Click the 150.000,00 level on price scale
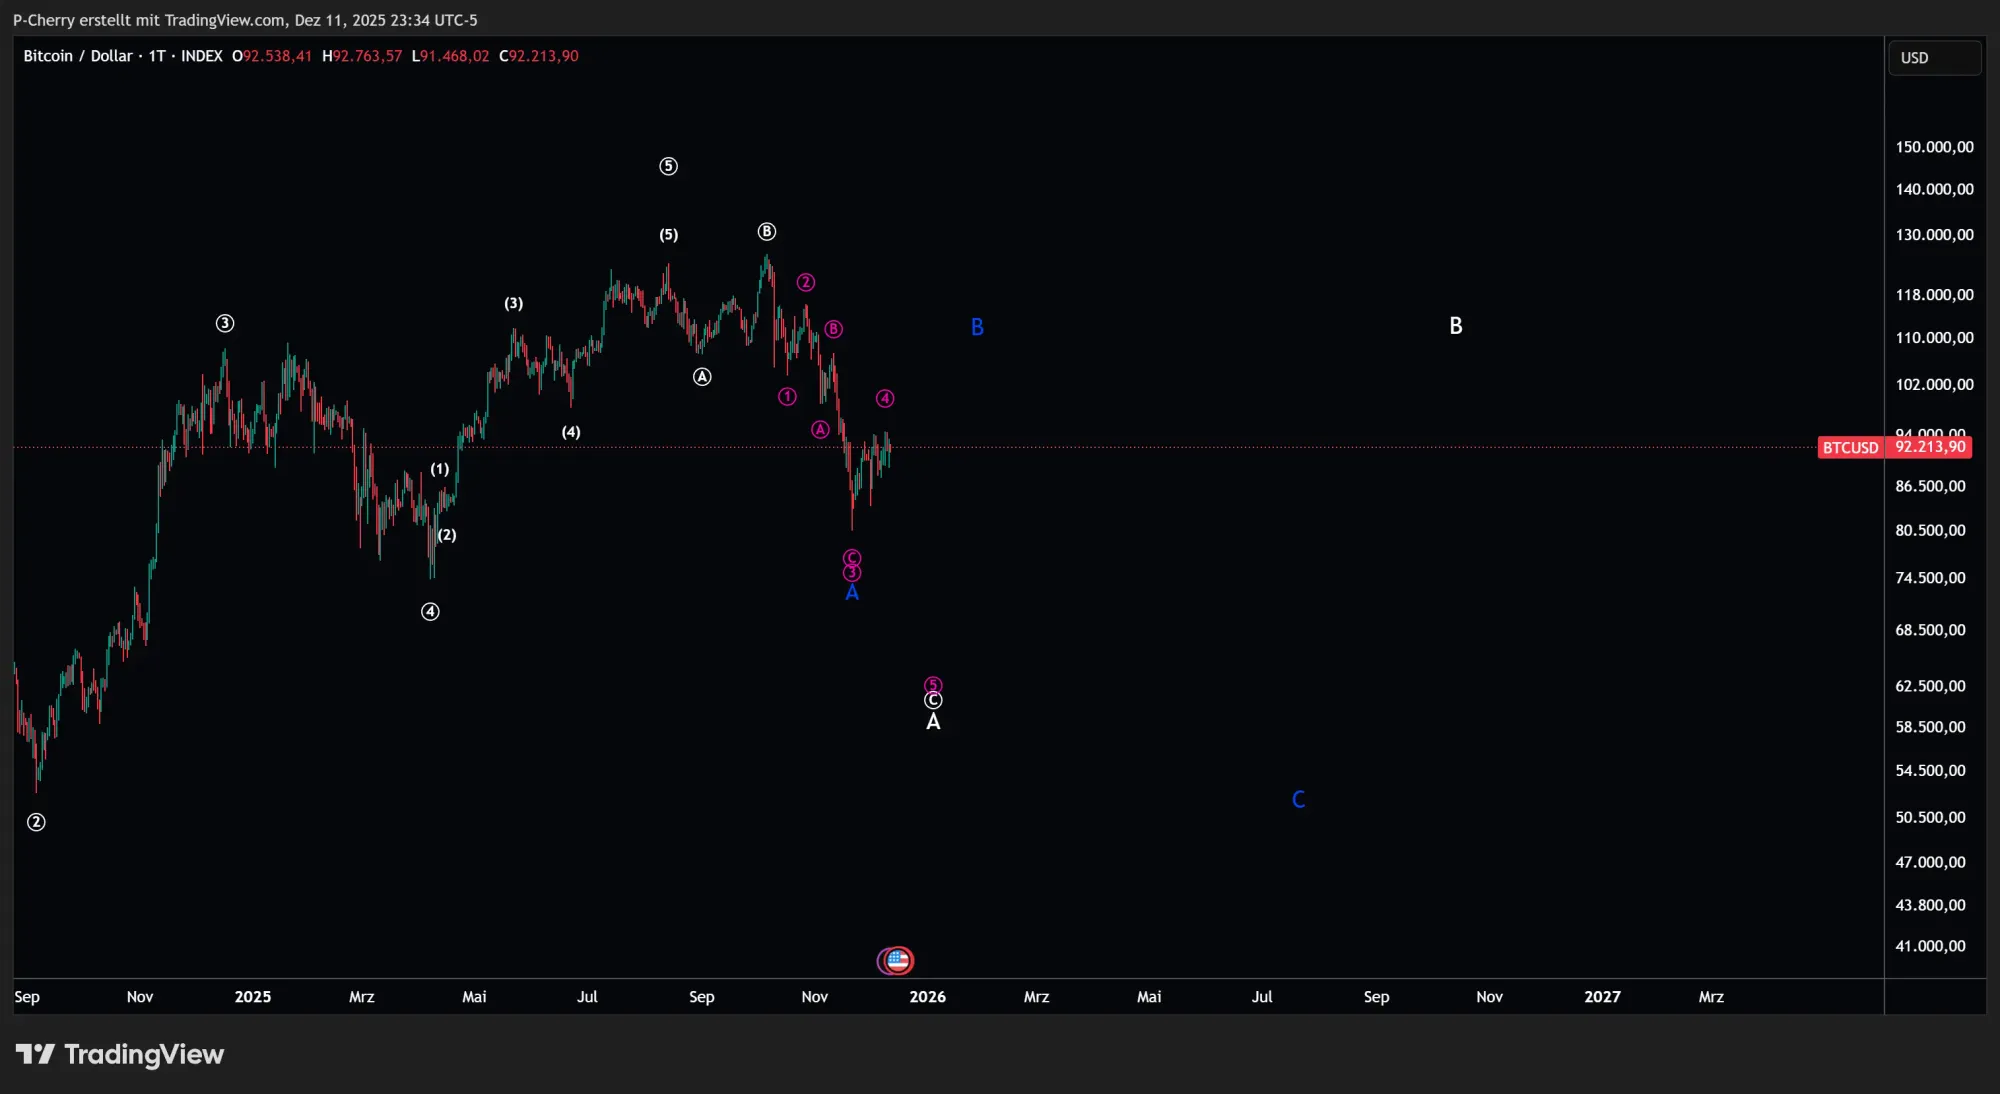This screenshot has height=1094, width=2000. (x=1934, y=147)
